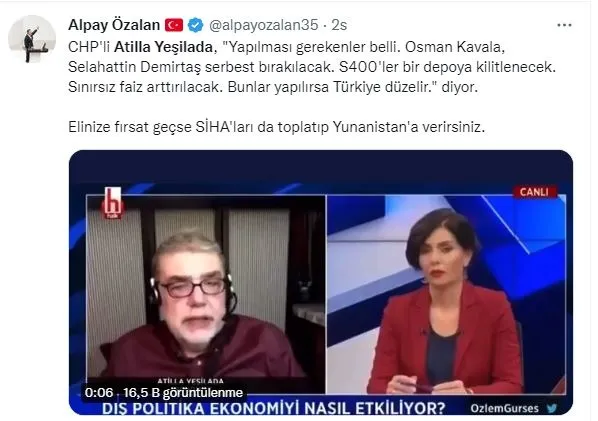Click the bold Atilla Yeşilada name

coord(163,47)
